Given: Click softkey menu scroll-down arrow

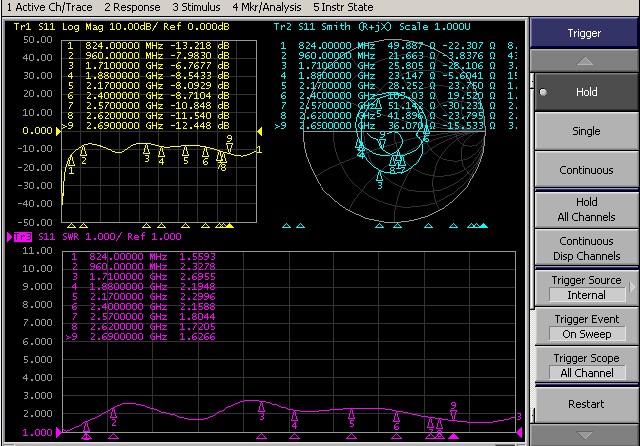Looking at the screenshot, I should pyautogui.click(x=584, y=435).
